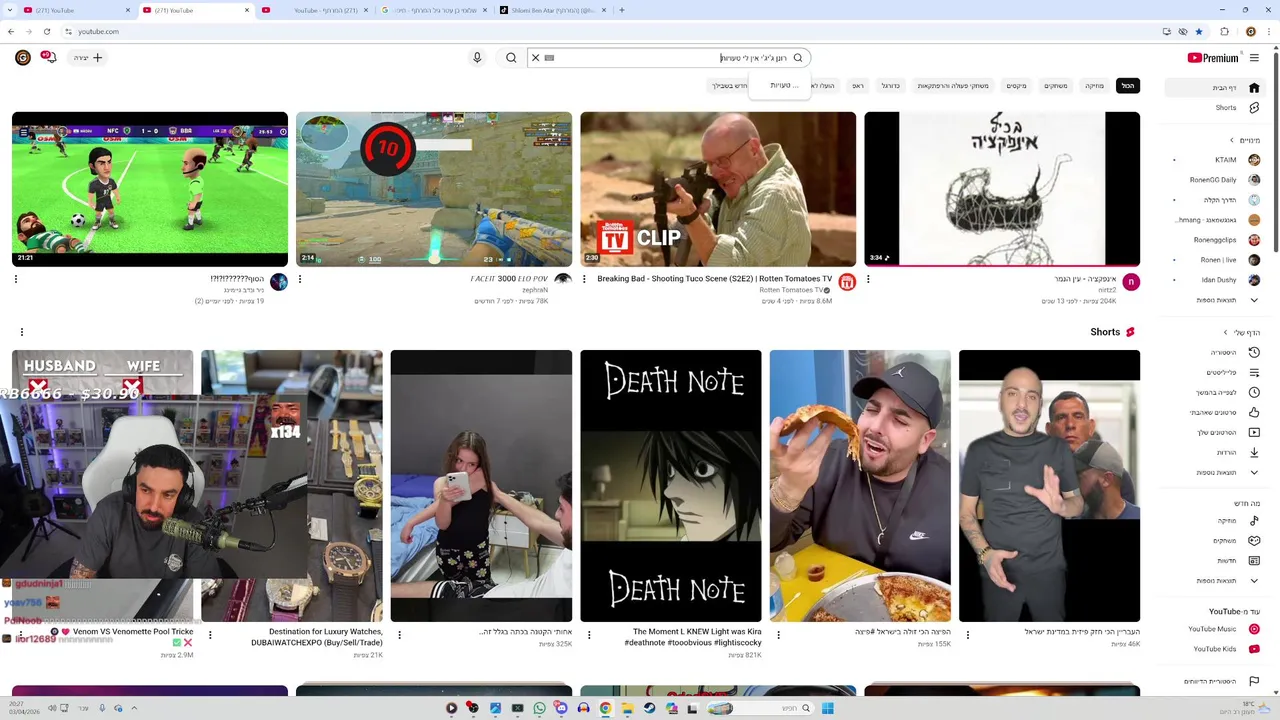Open the pizza short thumbnail
The width and height of the screenshot is (1280, 720).
click(x=860, y=486)
